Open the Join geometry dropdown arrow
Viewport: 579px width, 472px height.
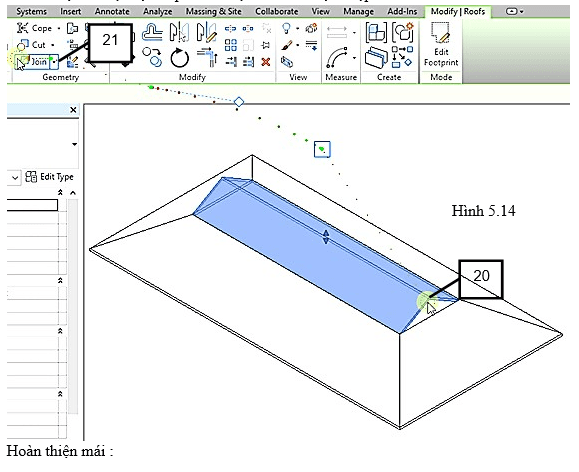(x=54, y=62)
